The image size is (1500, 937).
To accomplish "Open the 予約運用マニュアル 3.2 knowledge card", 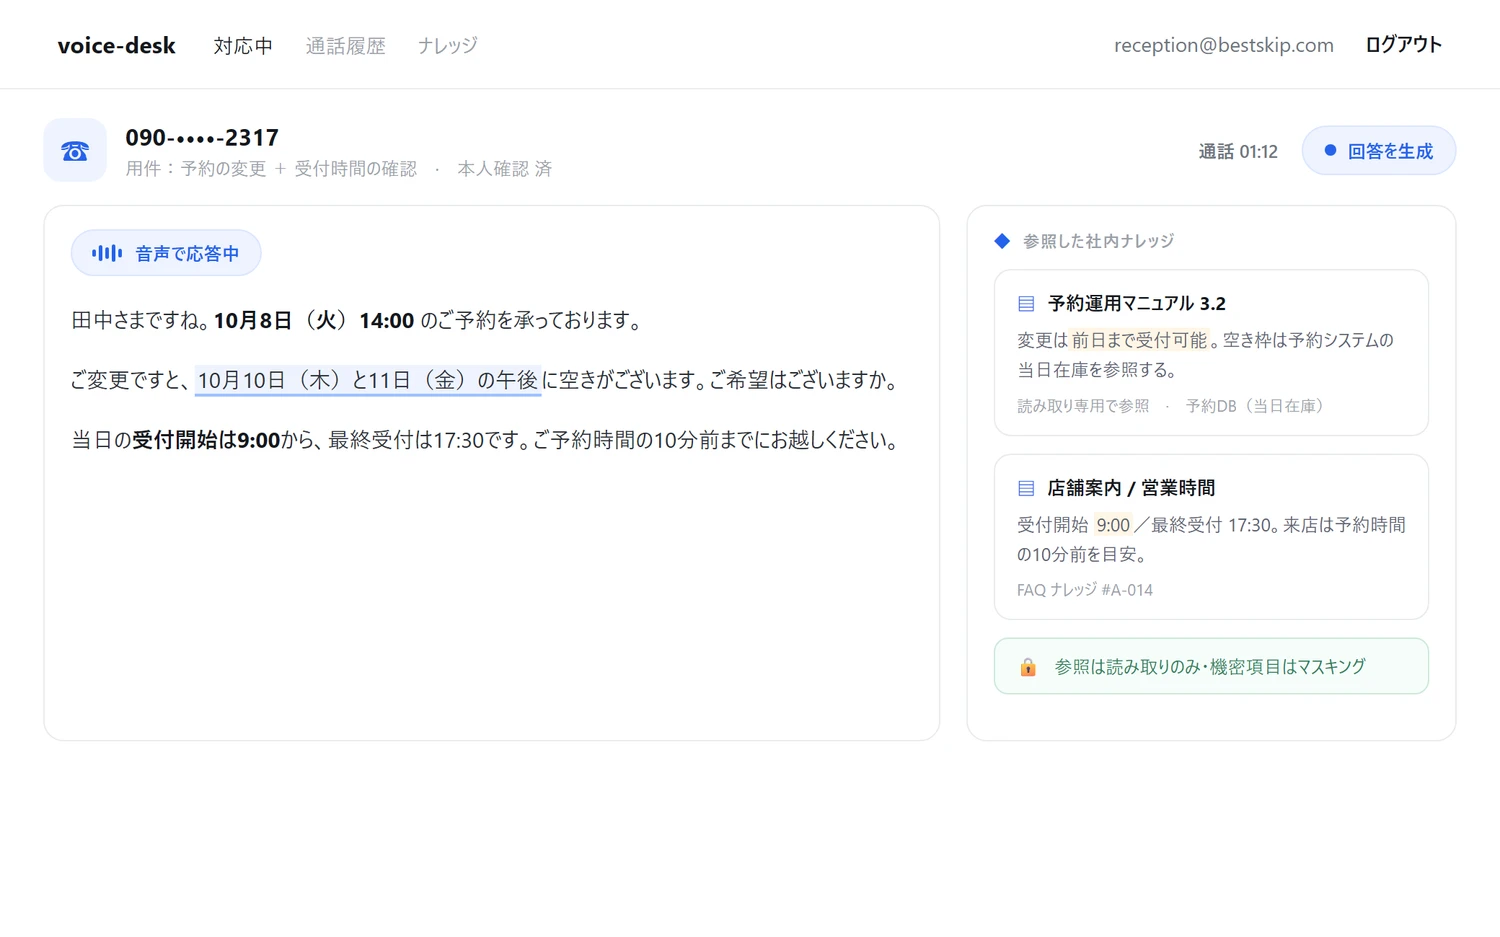I will pos(1211,352).
